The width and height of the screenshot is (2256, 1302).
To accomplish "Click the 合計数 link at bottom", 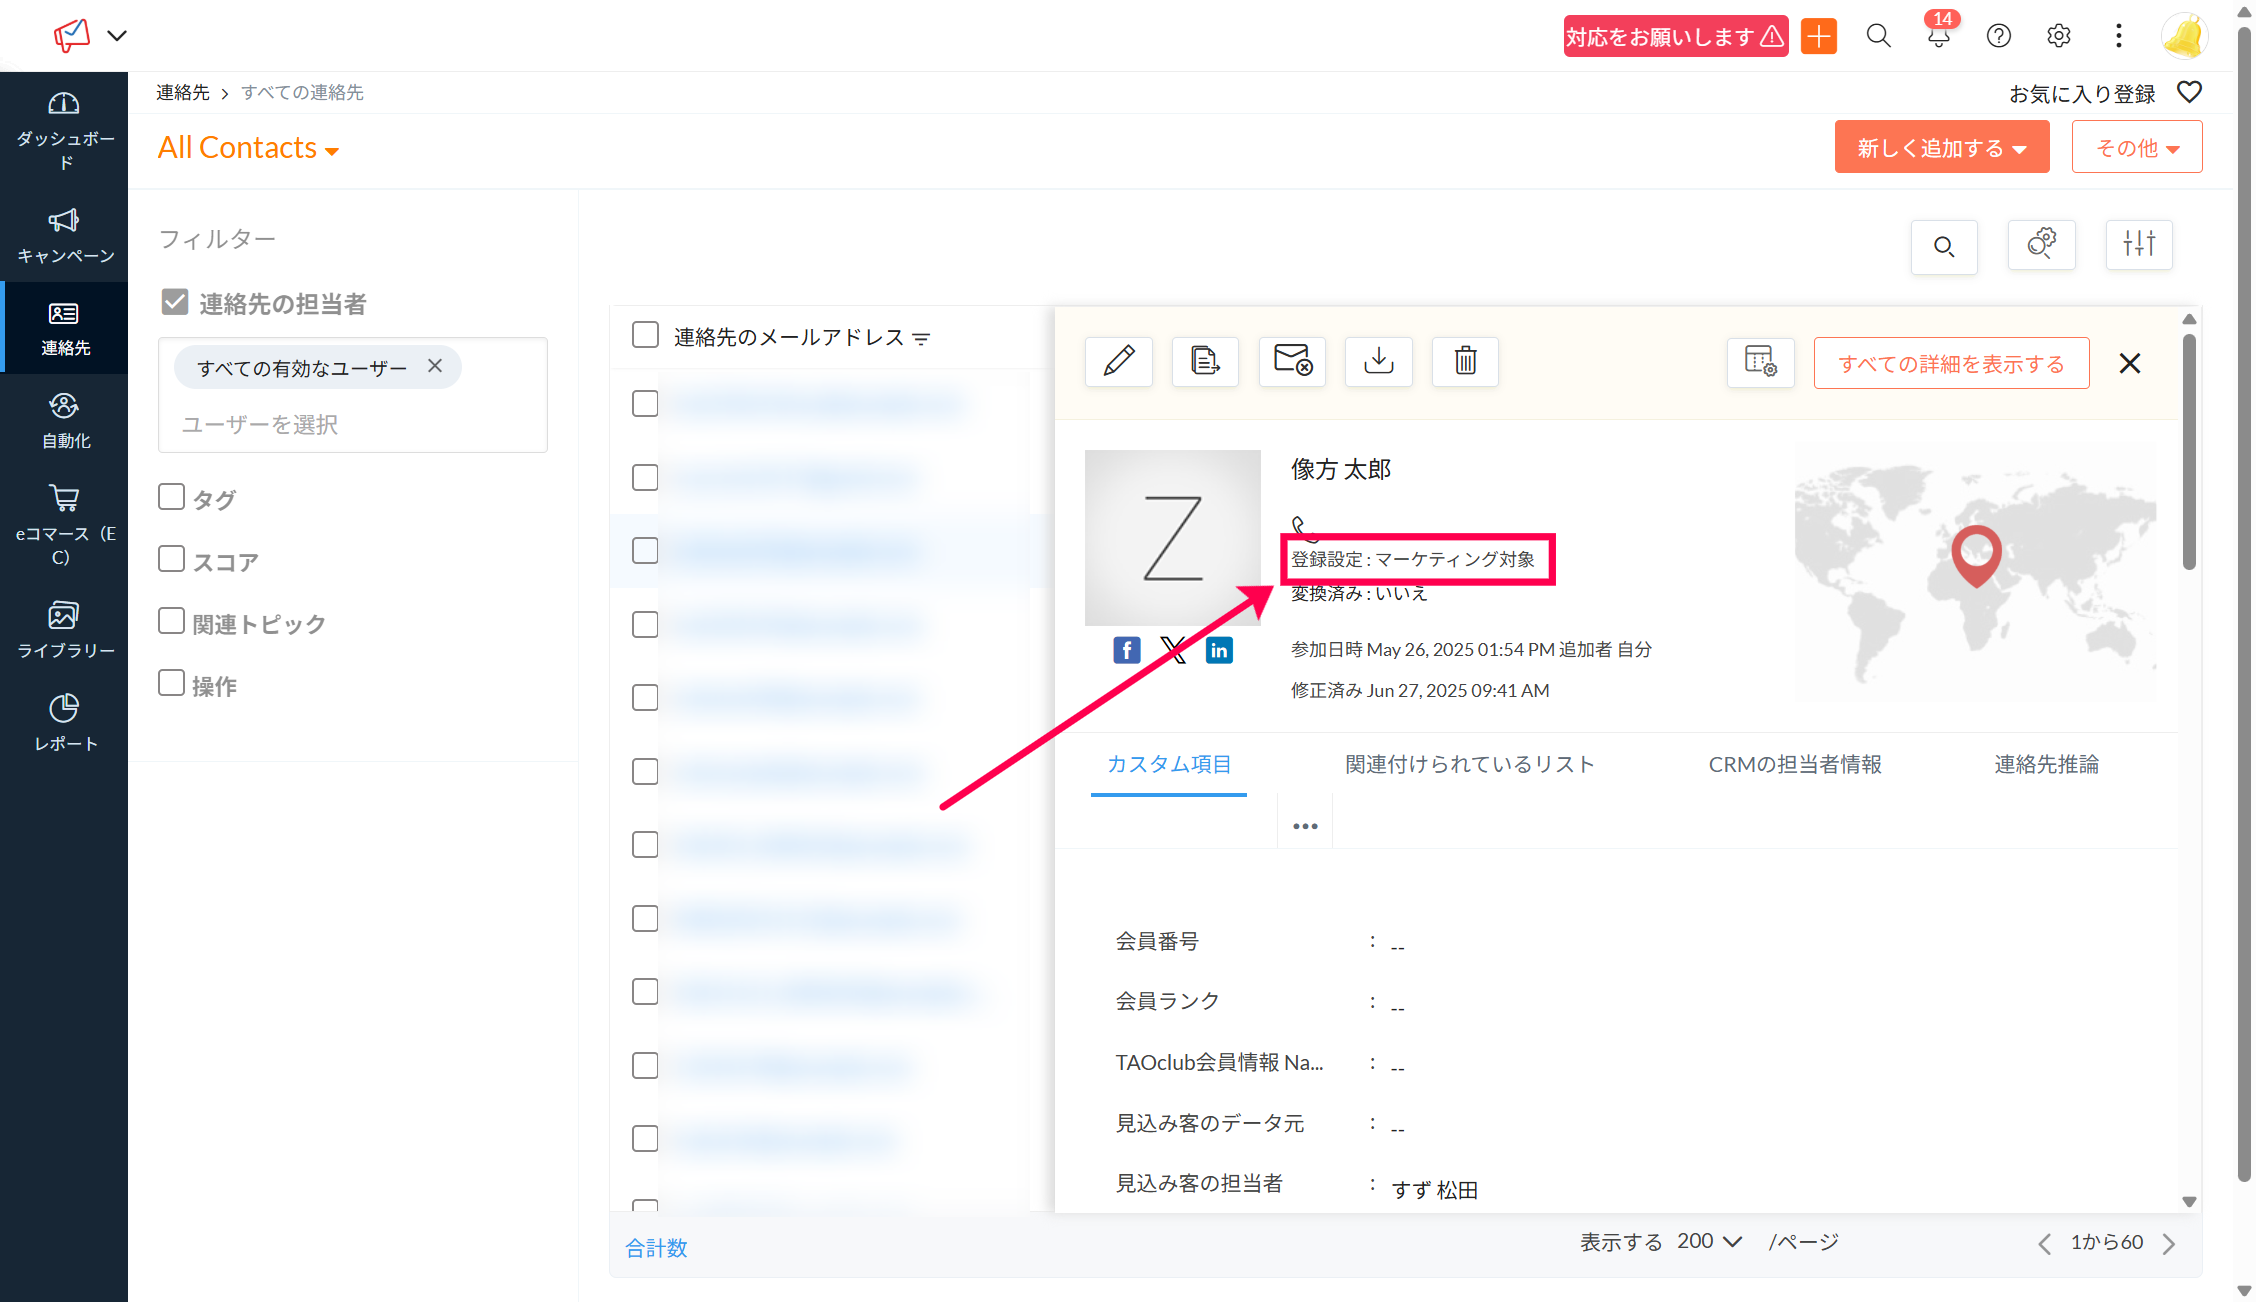I will click(656, 1247).
